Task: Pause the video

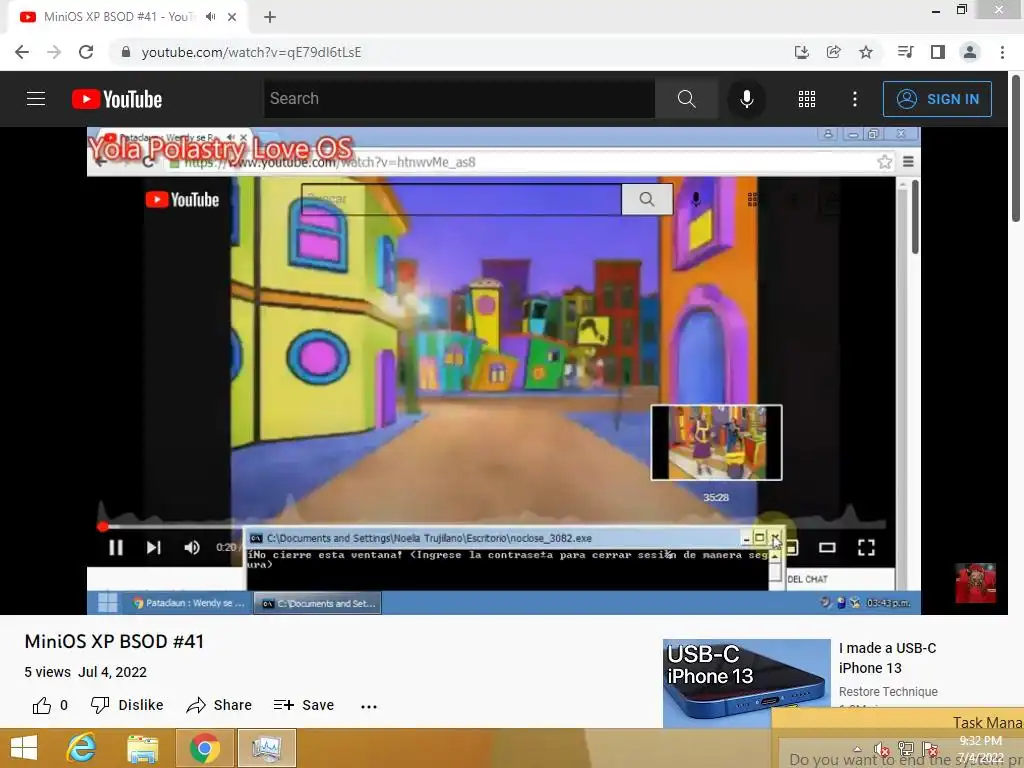Action: [116, 547]
